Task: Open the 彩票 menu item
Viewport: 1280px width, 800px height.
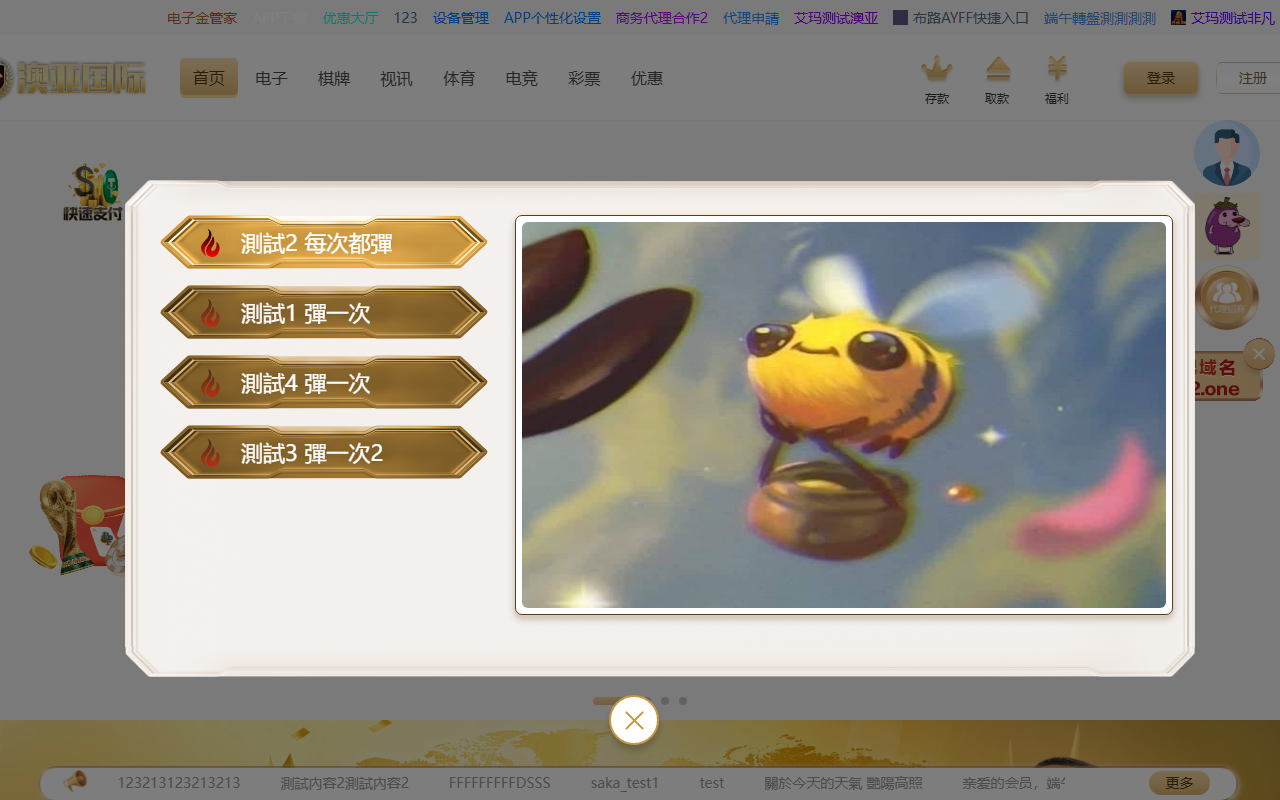Action: tap(584, 78)
